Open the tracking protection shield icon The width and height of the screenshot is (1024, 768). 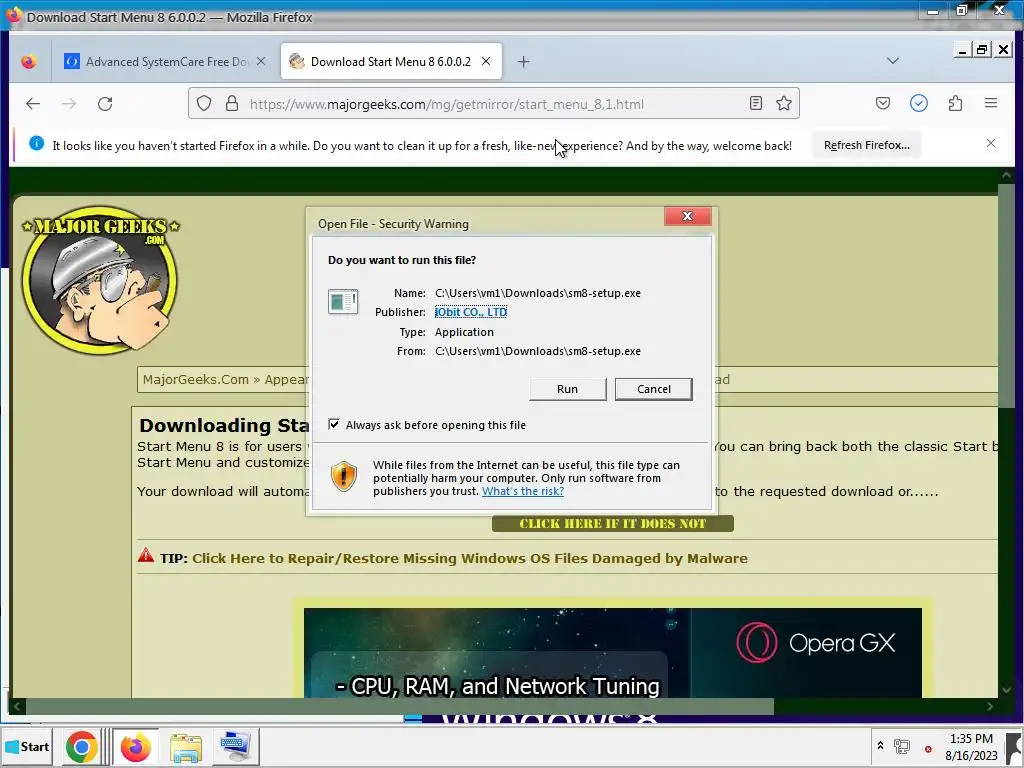[204, 103]
